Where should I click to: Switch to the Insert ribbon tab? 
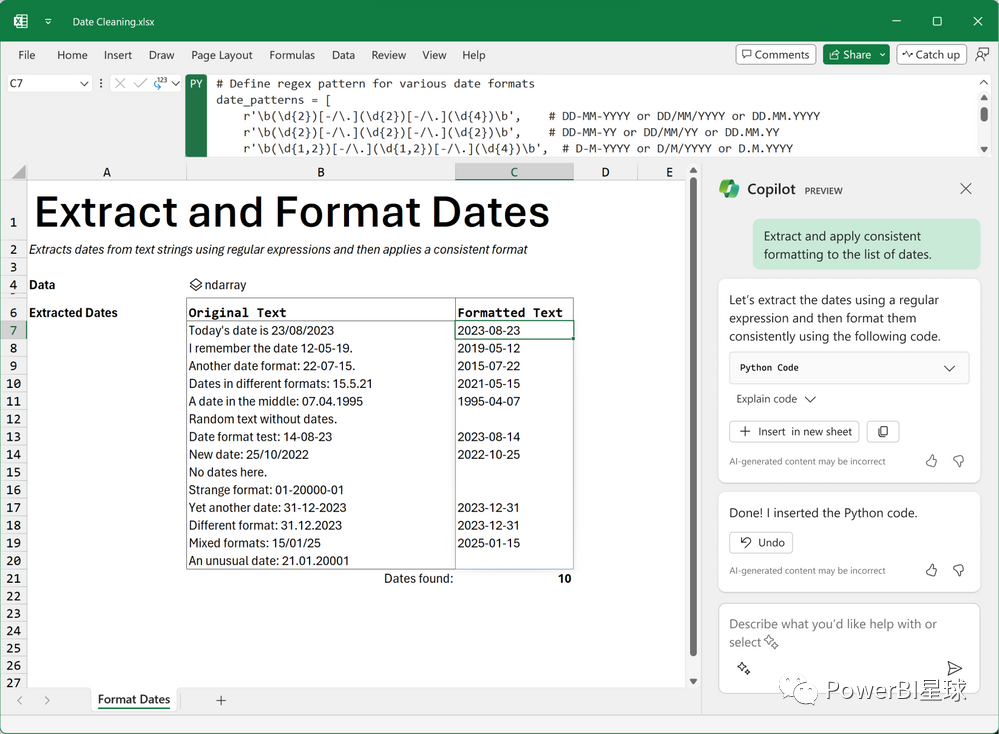pyautogui.click(x=118, y=55)
